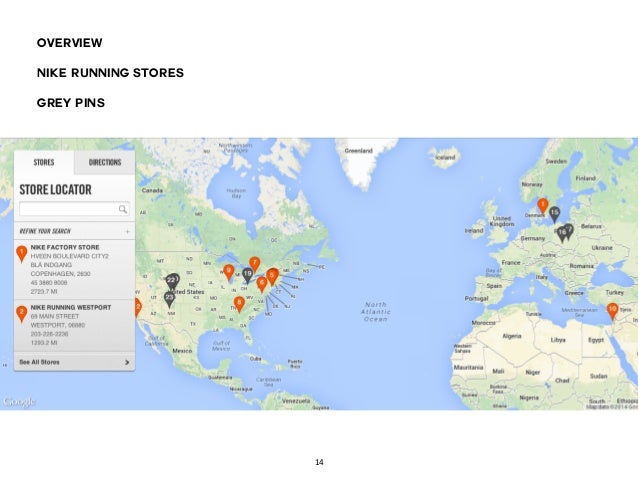Click the United States map label
Image resolution: width=638 pixels, height=479 pixels.
click(187, 292)
